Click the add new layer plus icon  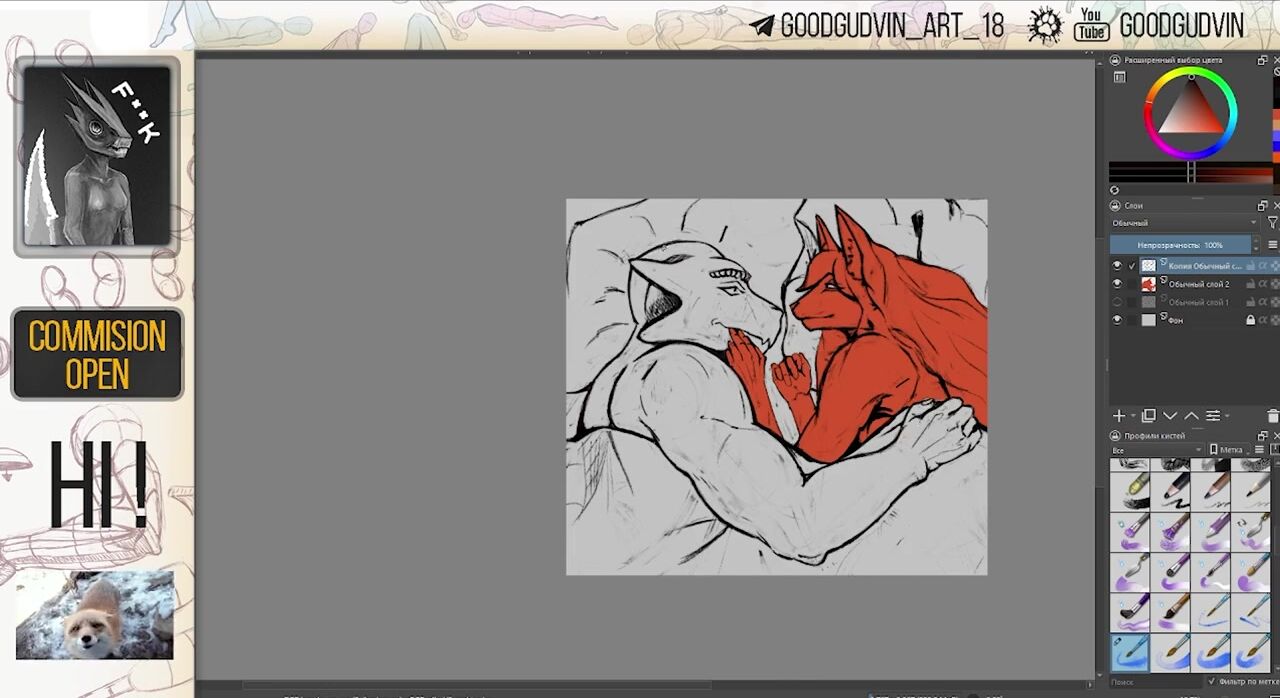coord(1119,416)
